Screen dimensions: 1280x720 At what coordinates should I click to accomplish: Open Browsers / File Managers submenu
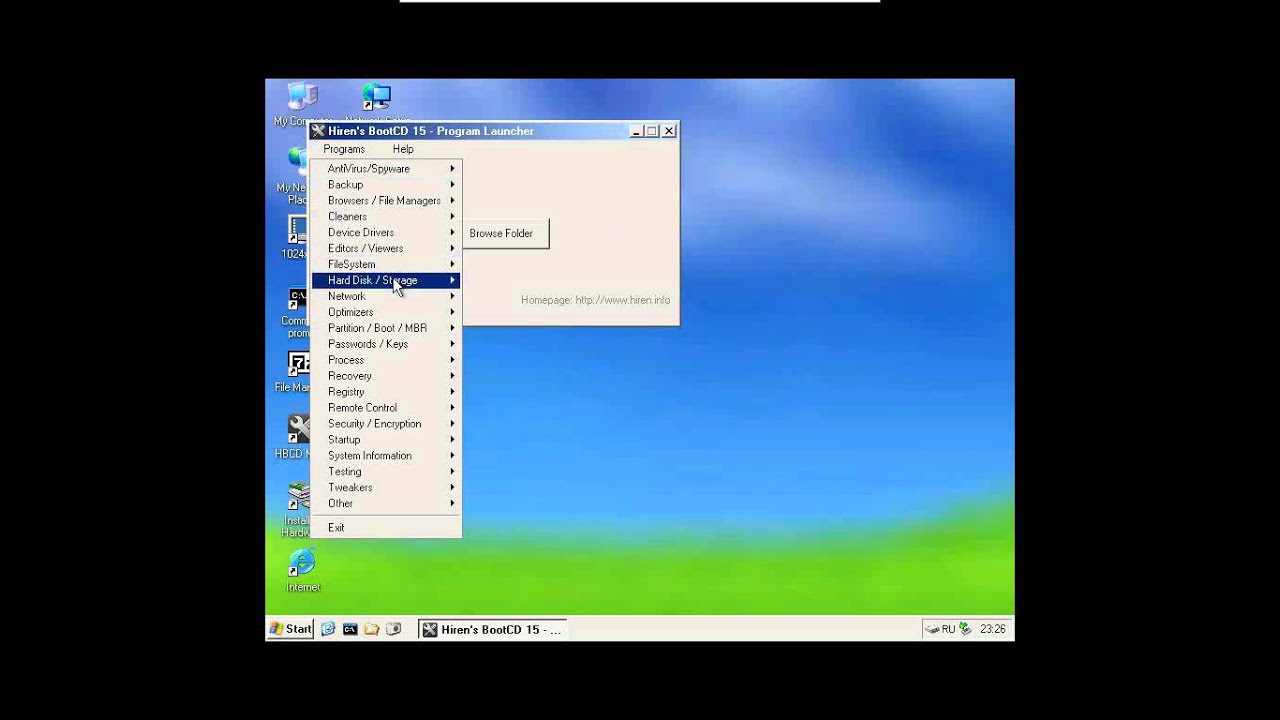click(386, 201)
